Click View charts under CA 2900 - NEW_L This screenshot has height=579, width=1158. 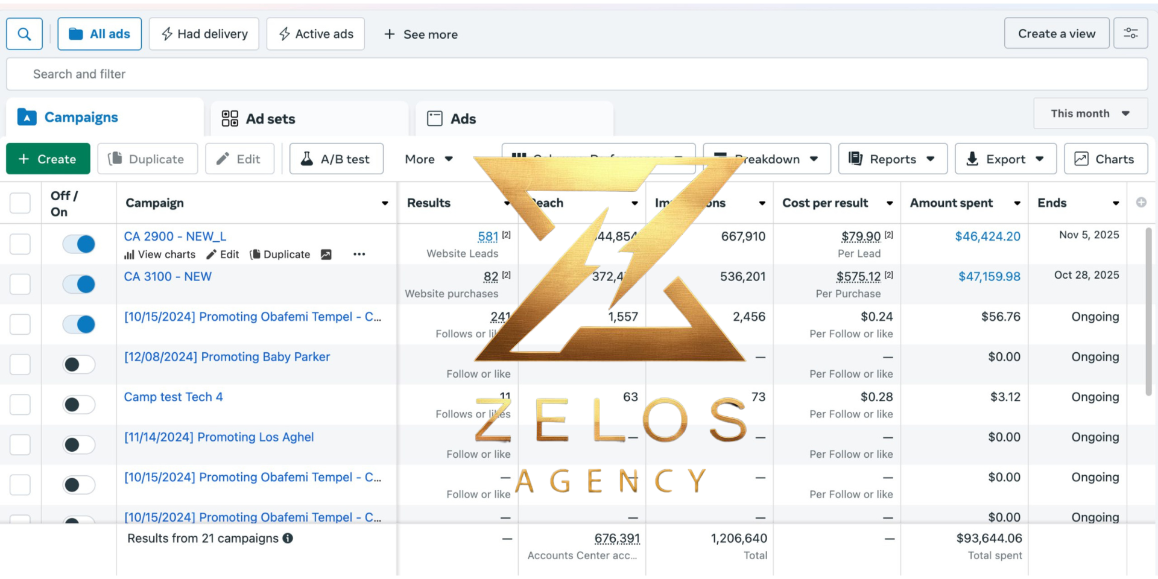160,254
